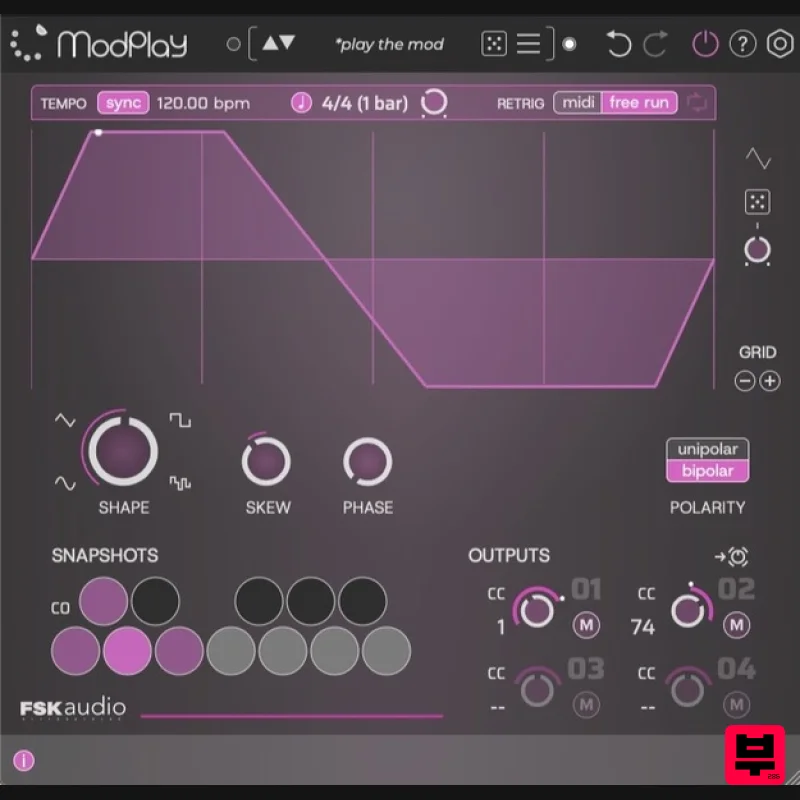Click the dice icon on the right sidebar
This screenshot has height=800, width=800.
[x=757, y=202]
